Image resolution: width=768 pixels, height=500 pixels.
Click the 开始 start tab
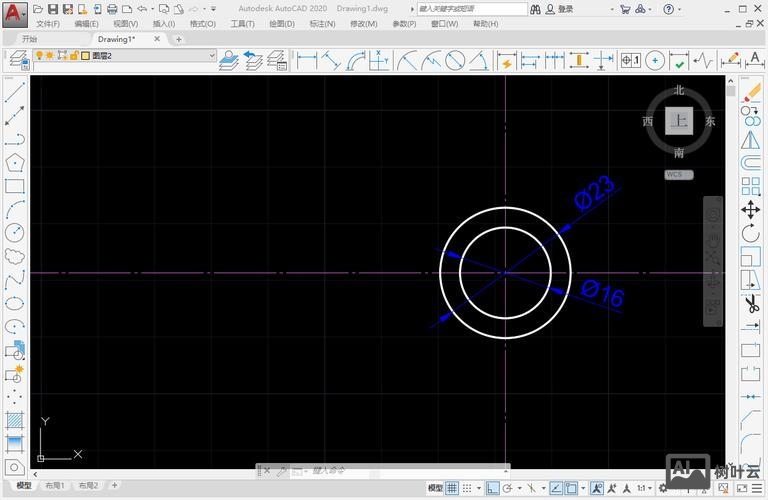coord(30,39)
